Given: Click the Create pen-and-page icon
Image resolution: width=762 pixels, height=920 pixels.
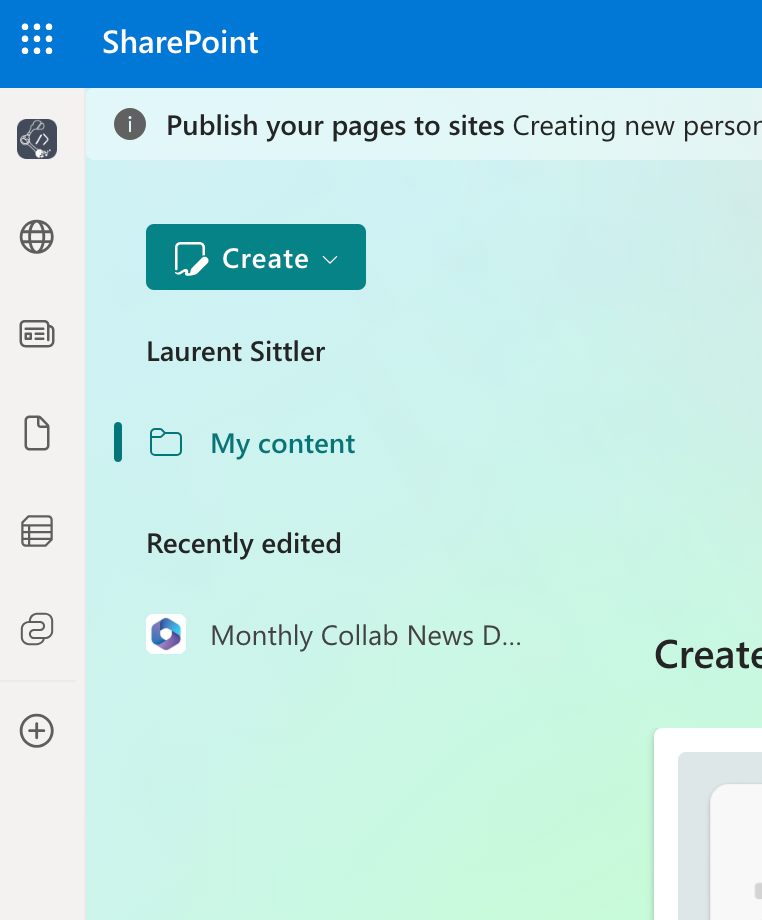Looking at the screenshot, I should click(x=191, y=259).
